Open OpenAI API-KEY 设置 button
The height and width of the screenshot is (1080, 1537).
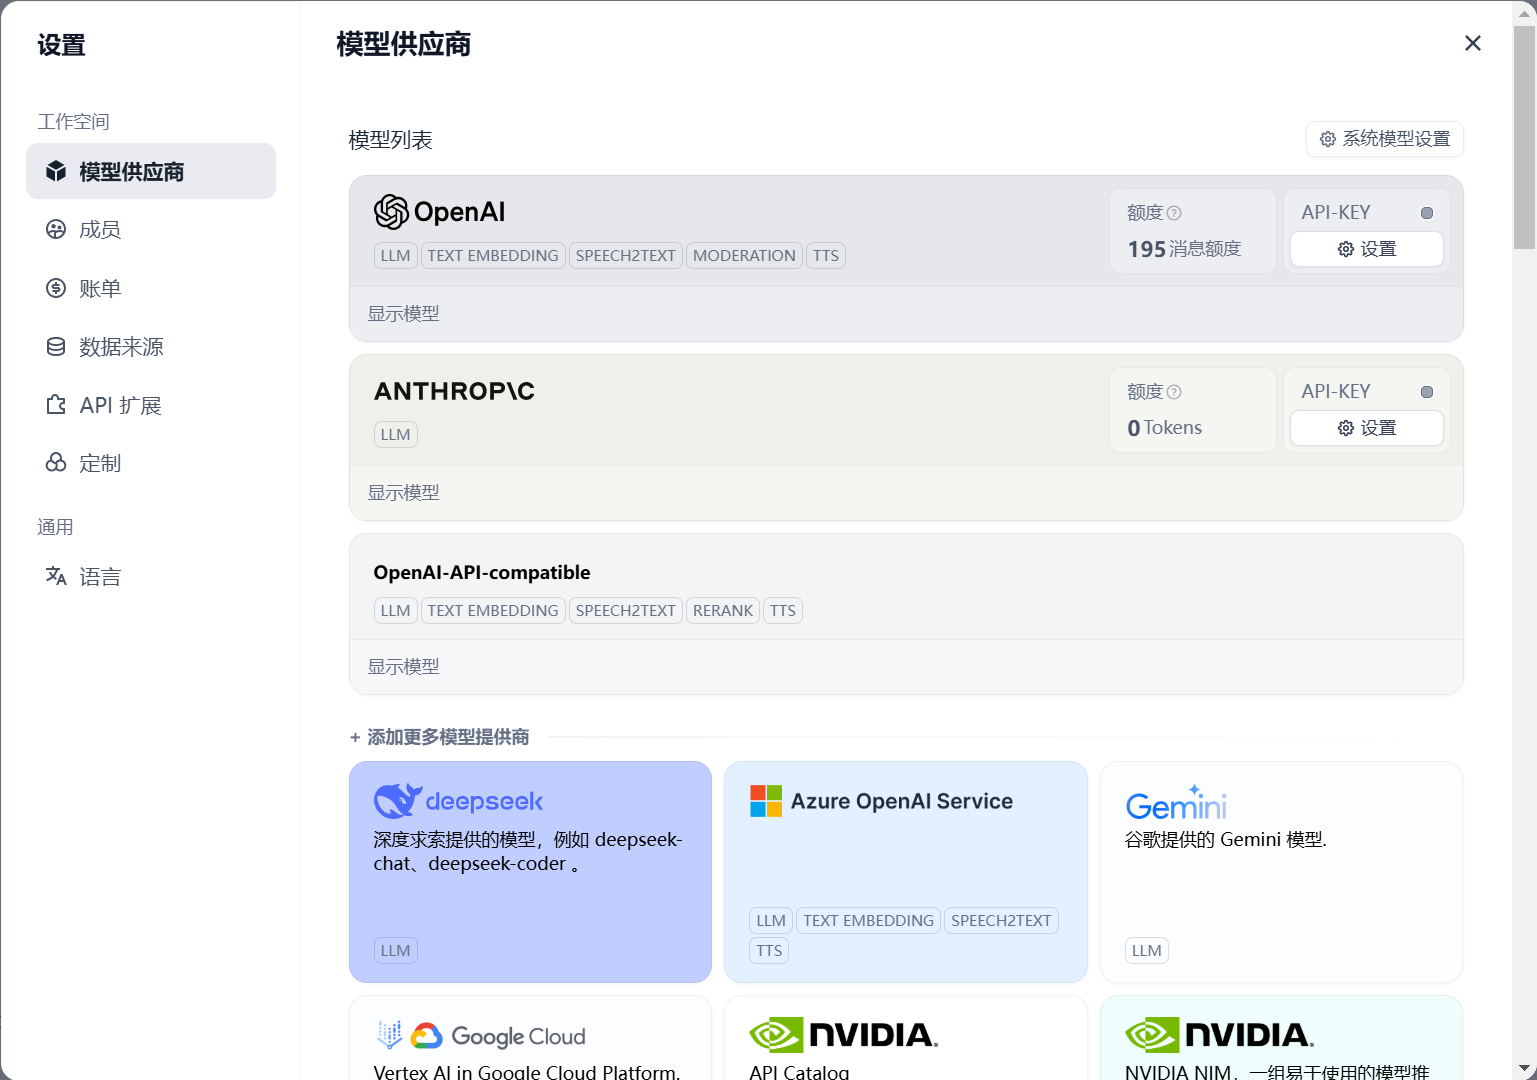1367,249
